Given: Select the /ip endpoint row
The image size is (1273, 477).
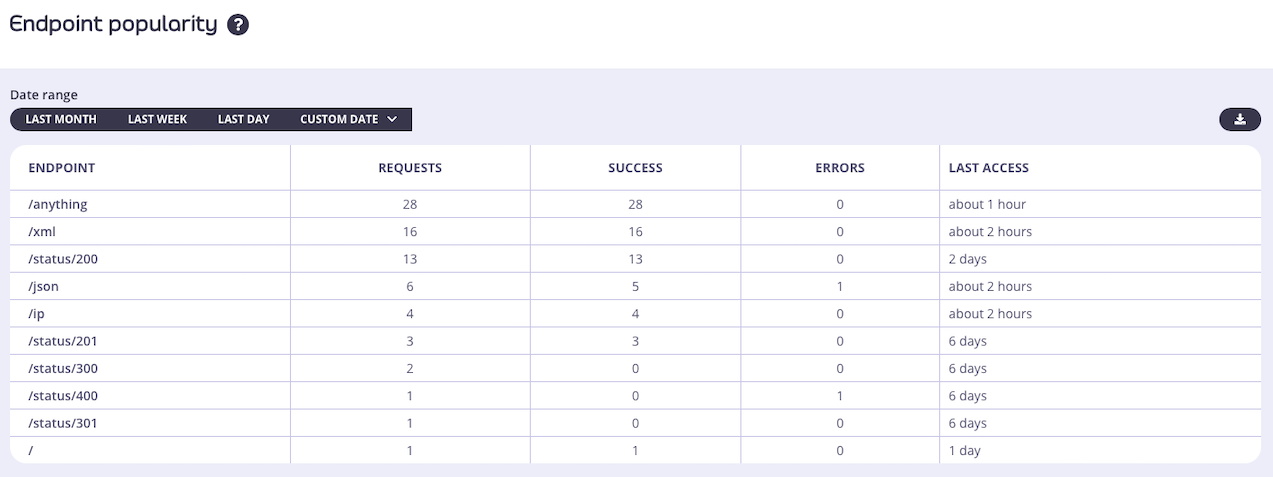Looking at the screenshot, I should [x=39, y=314].
